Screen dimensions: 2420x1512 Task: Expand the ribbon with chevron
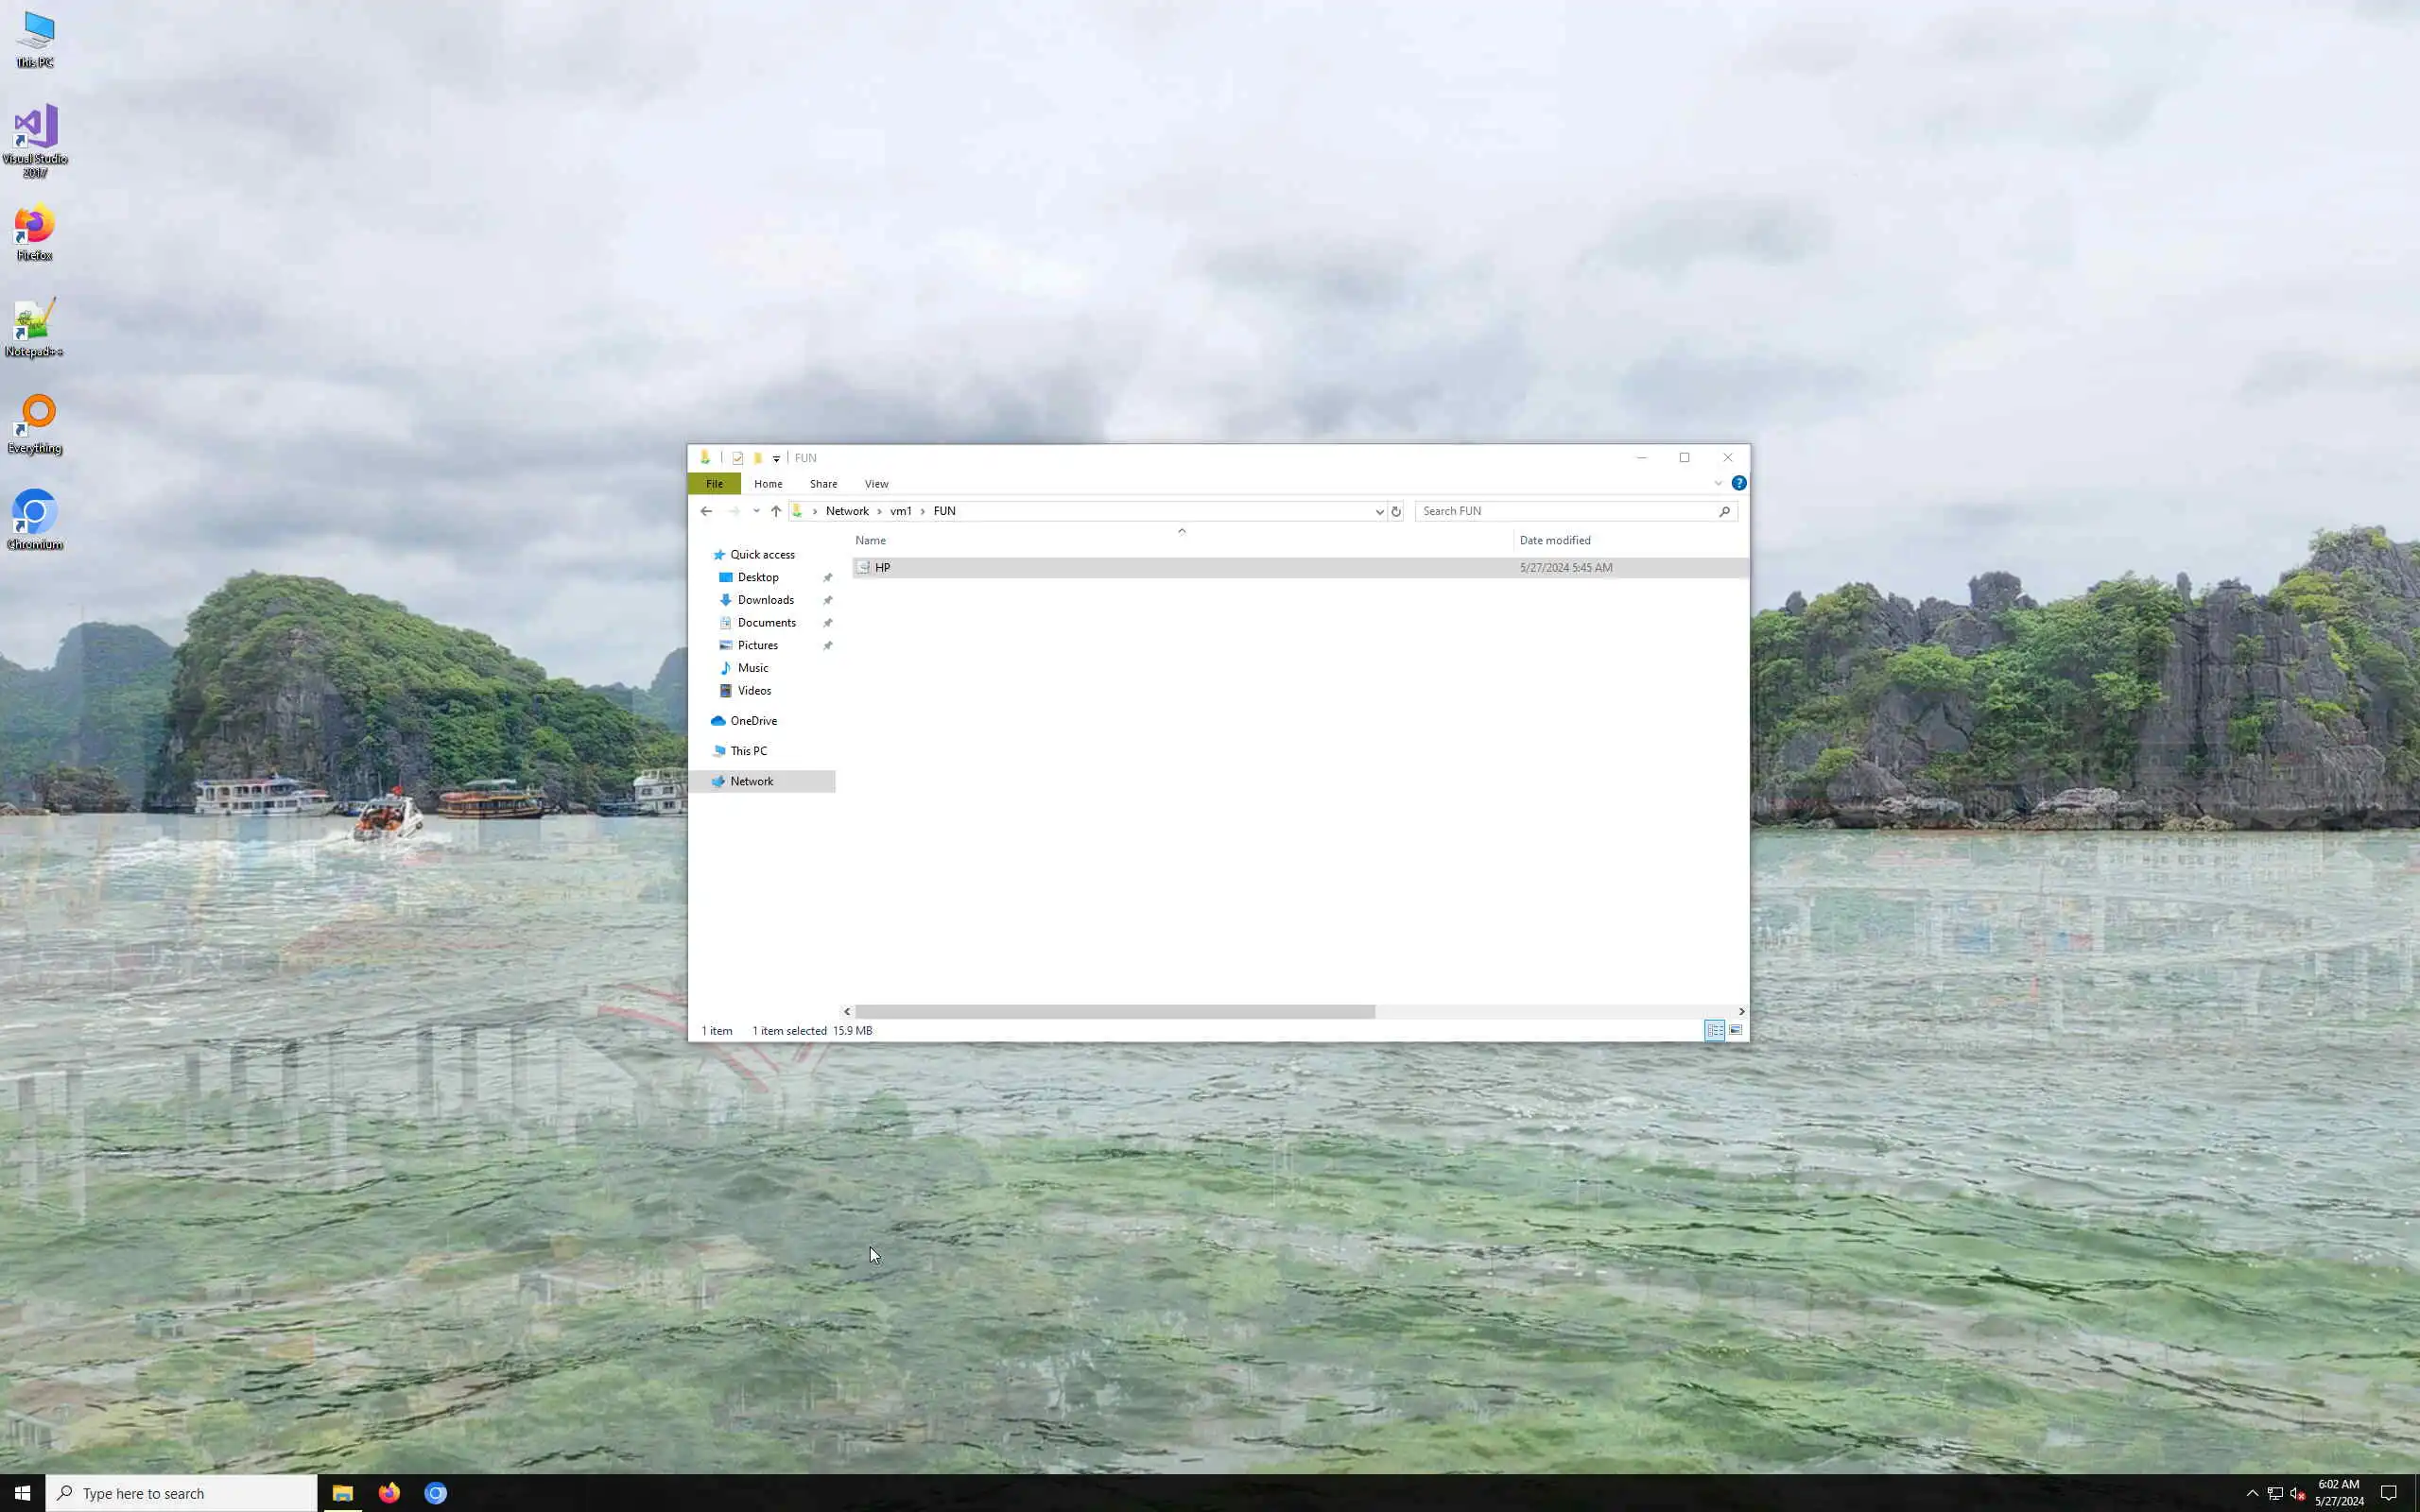[1718, 483]
